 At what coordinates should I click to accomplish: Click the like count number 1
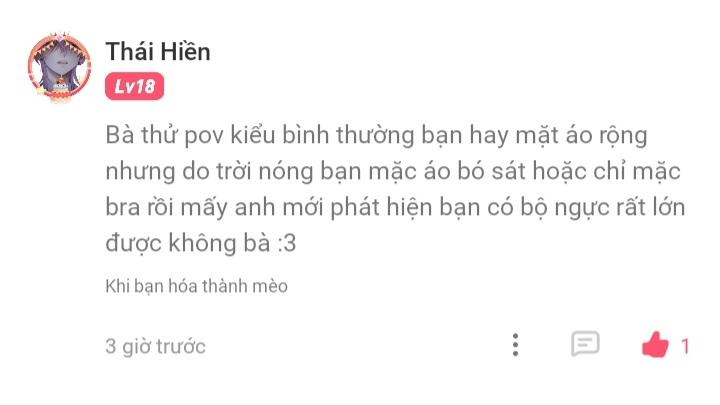pyautogui.click(x=685, y=346)
